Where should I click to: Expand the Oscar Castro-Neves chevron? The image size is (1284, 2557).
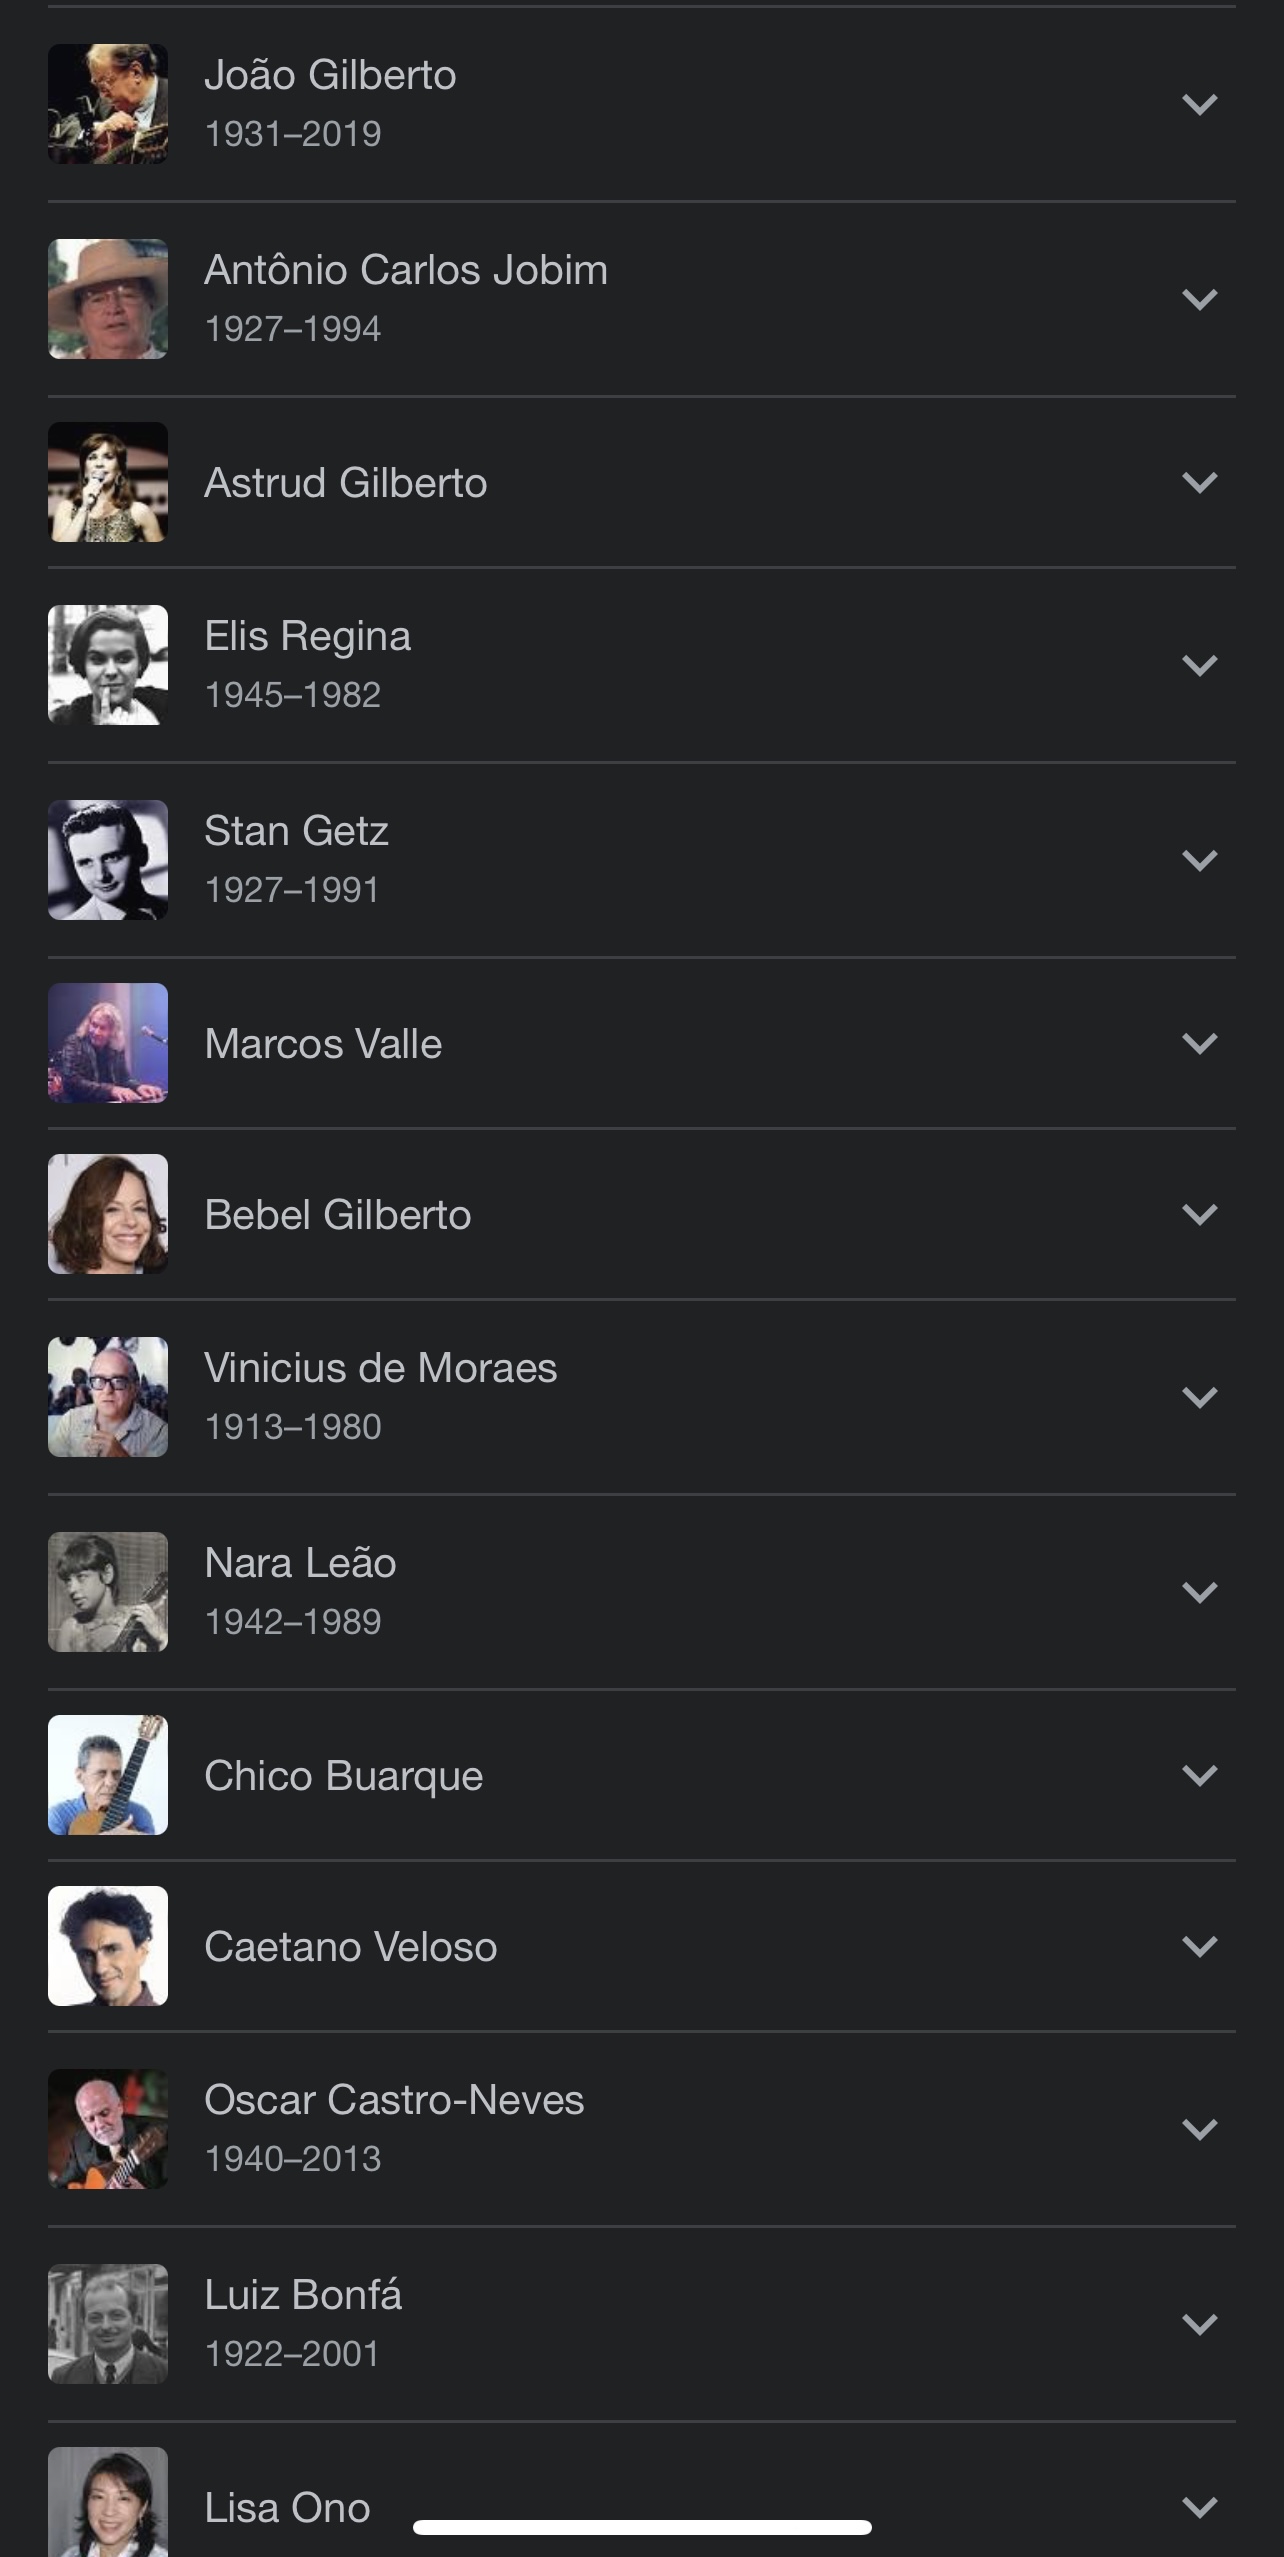pos(1199,2129)
